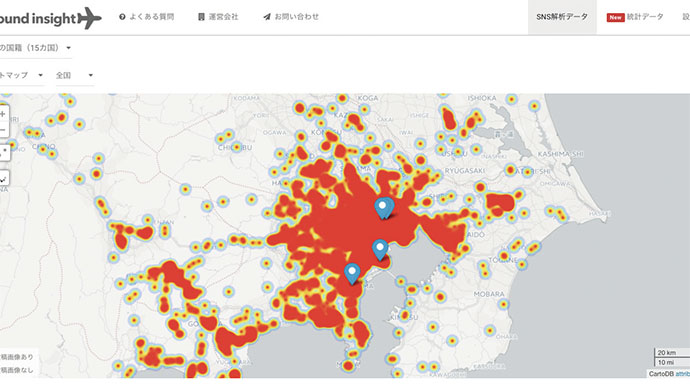Click the paper plane contact icon
The width and height of the screenshot is (690, 388).
(267, 17)
